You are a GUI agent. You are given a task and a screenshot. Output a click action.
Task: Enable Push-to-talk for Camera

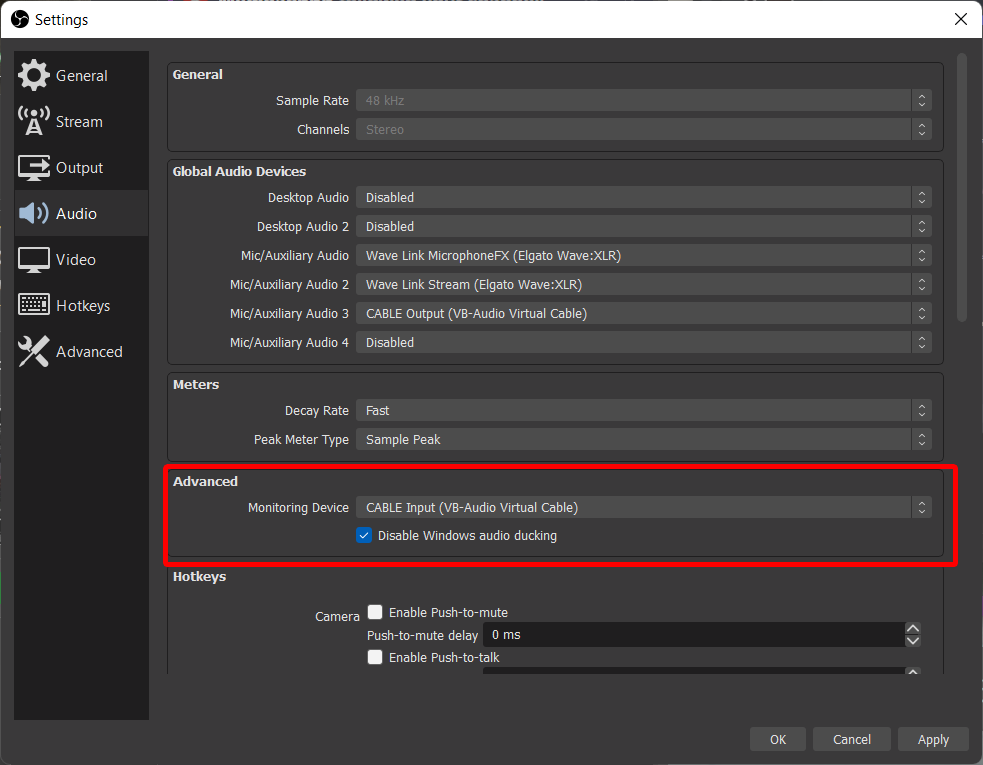point(375,657)
